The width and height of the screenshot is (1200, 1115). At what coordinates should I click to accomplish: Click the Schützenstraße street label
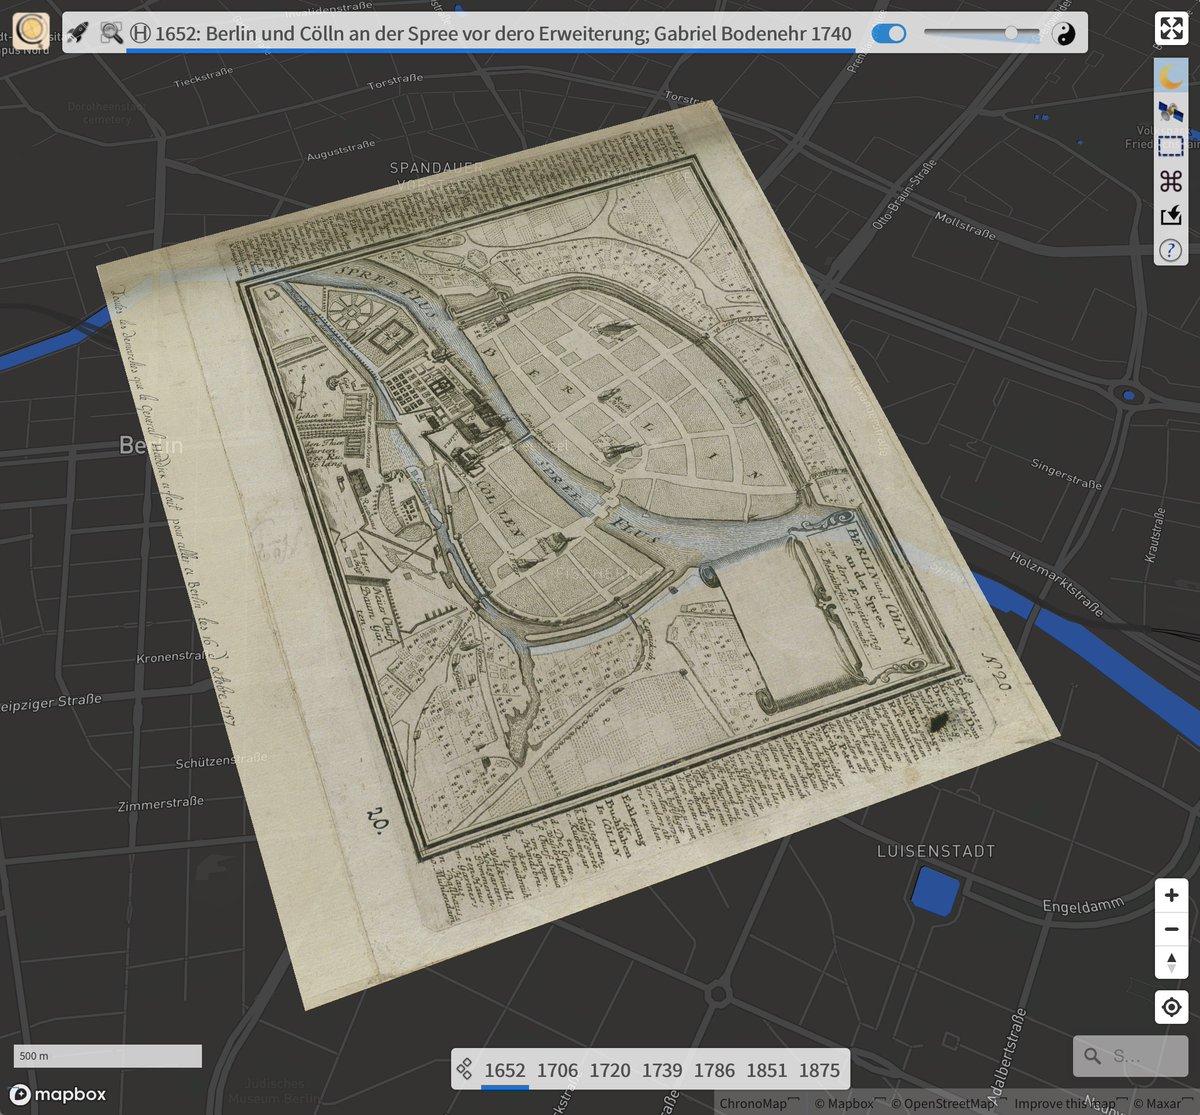(x=221, y=761)
